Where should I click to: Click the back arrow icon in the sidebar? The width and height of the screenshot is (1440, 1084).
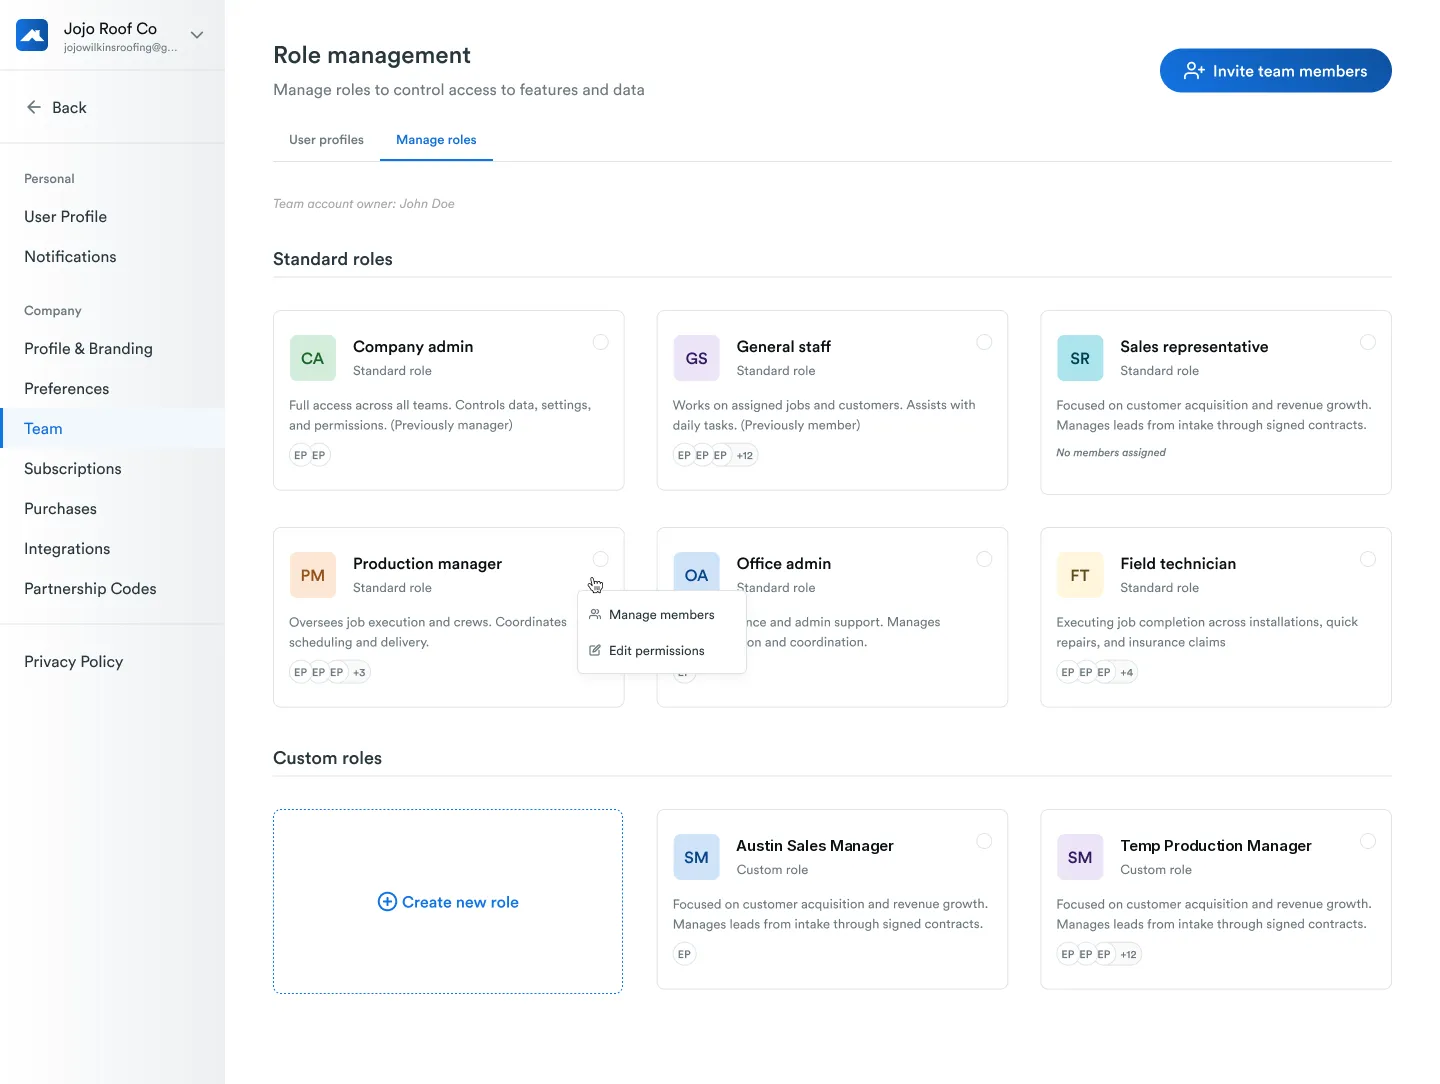(34, 107)
